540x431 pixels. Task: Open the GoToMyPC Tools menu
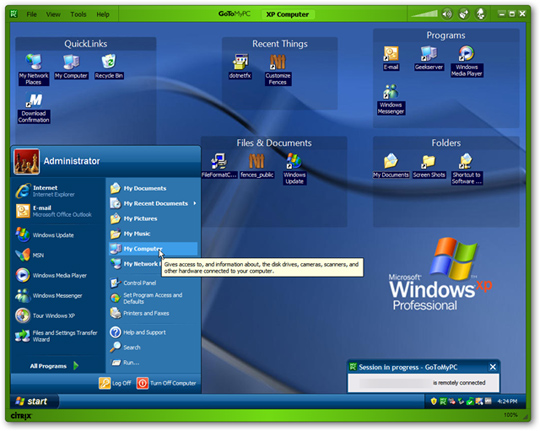(78, 14)
